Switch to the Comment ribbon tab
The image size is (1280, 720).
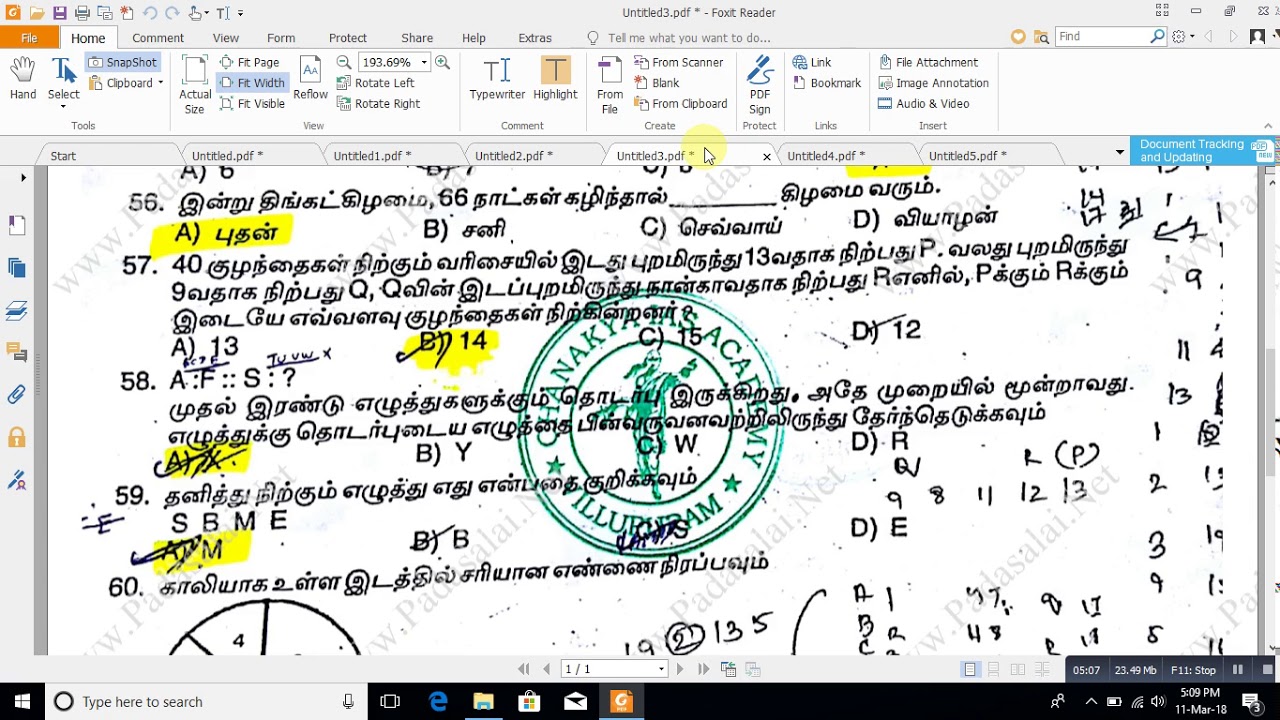(x=158, y=38)
